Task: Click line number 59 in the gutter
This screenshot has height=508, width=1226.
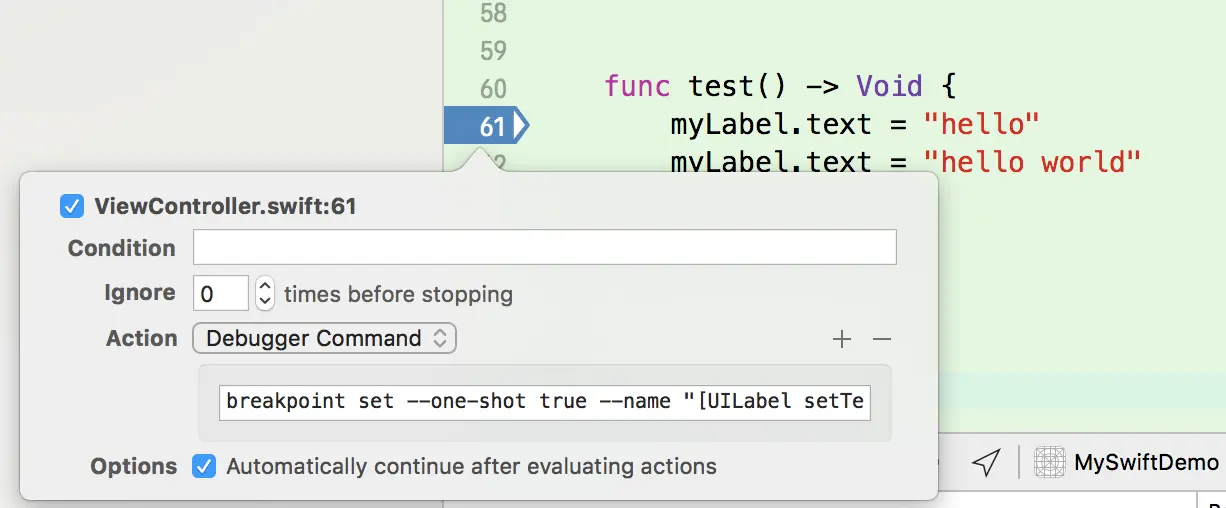Action: pyautogui.click(x=493, y=50)
